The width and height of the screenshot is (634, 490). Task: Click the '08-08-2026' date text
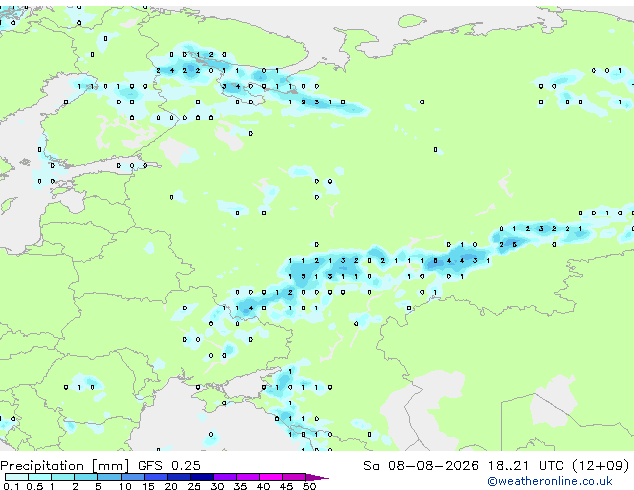(x=433, y=466)
